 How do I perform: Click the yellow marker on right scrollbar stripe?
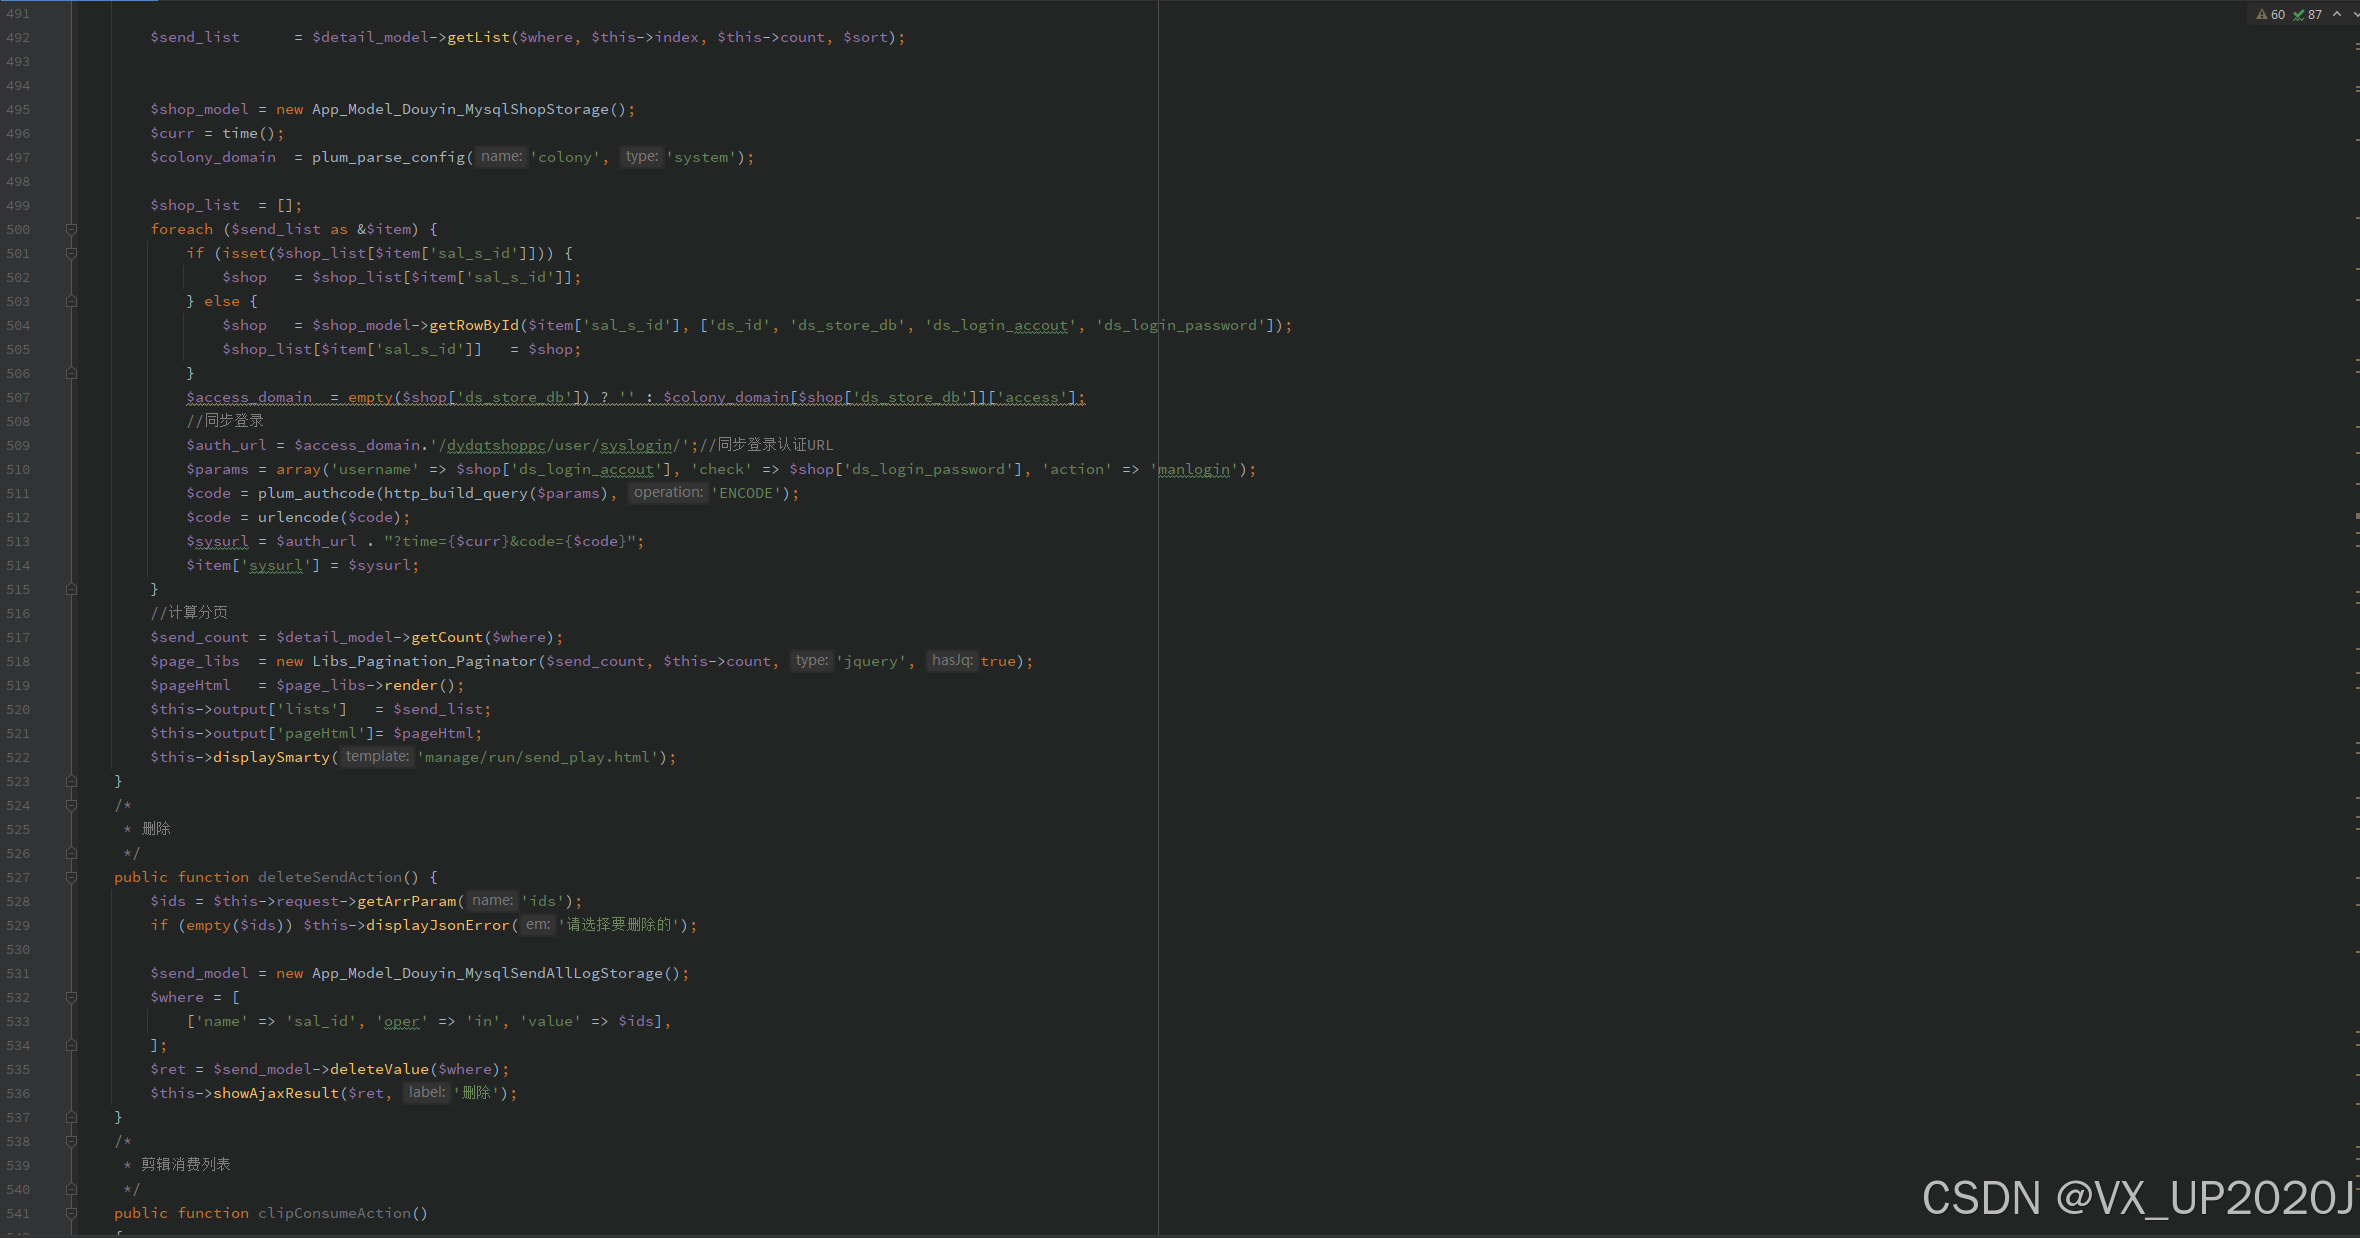point(2356,516)
